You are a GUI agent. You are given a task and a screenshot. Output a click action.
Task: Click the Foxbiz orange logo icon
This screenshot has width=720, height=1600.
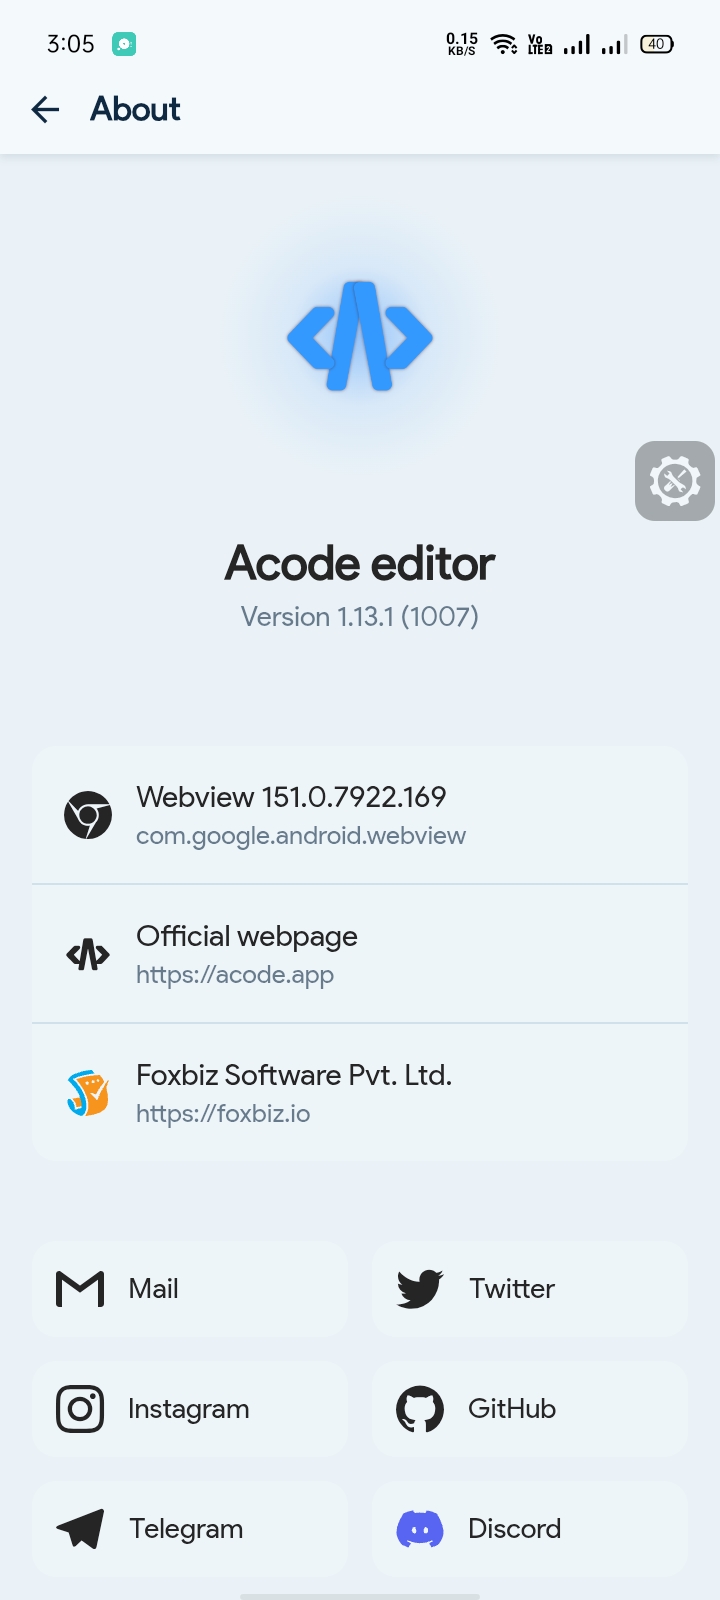coord(88,1093)
